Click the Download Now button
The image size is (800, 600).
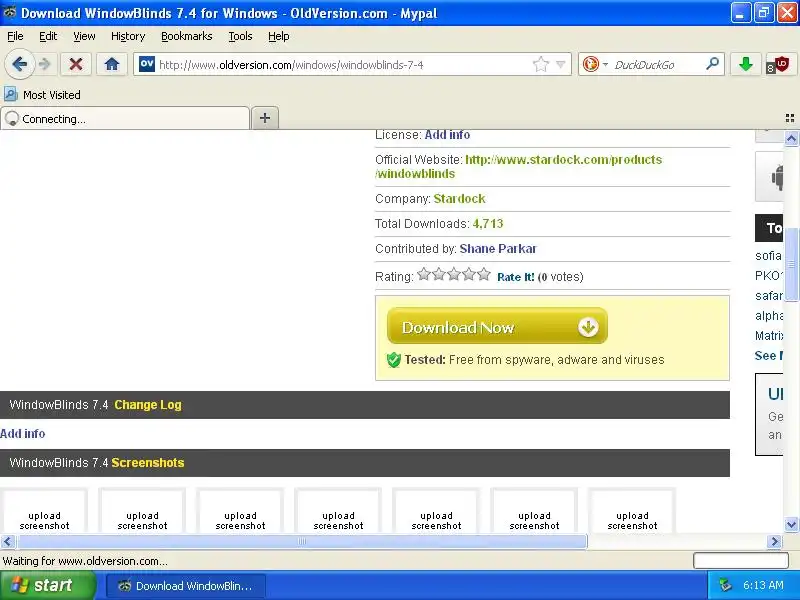click(x=497, y=326)
